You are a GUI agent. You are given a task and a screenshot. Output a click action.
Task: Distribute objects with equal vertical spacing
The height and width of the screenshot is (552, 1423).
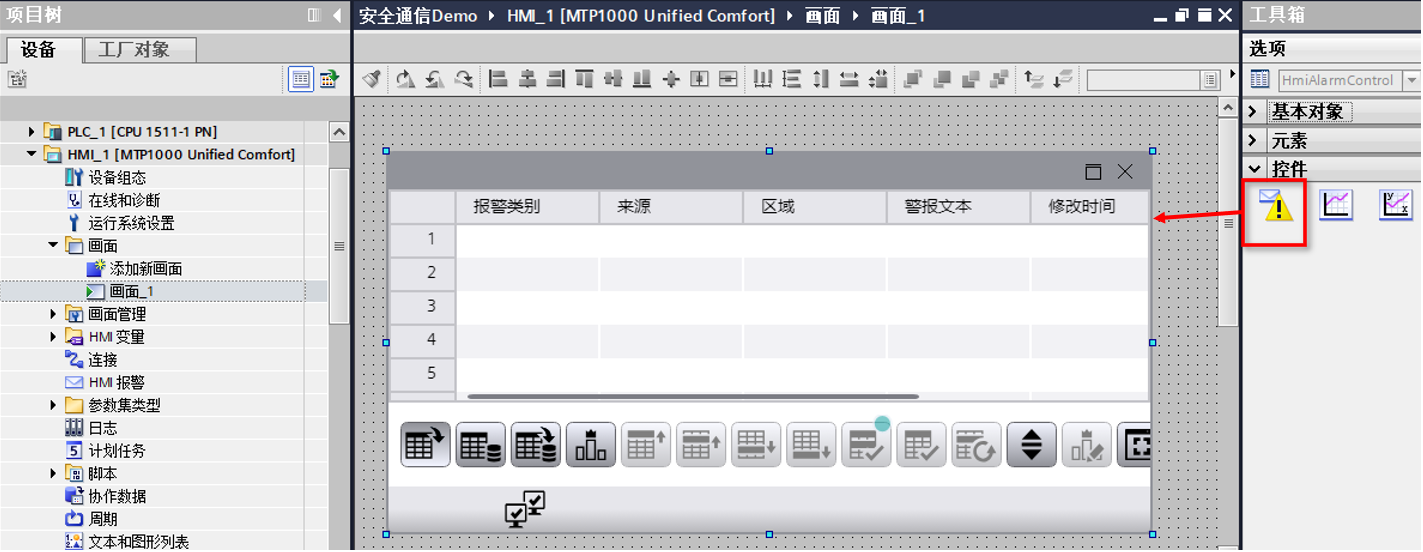[792, 79]
